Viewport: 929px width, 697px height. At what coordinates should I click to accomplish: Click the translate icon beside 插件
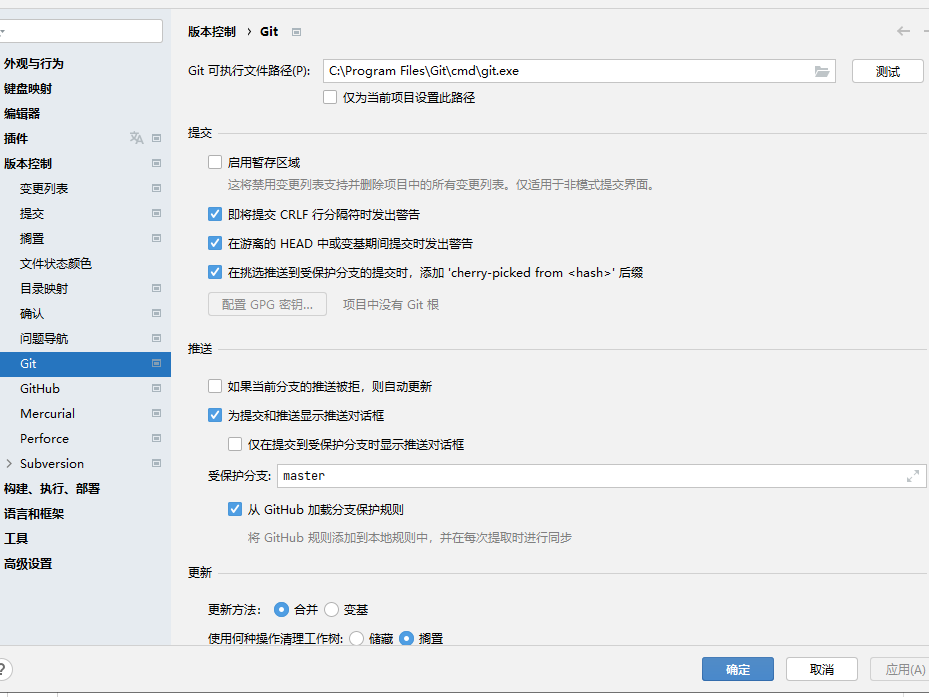click(136, 138)
